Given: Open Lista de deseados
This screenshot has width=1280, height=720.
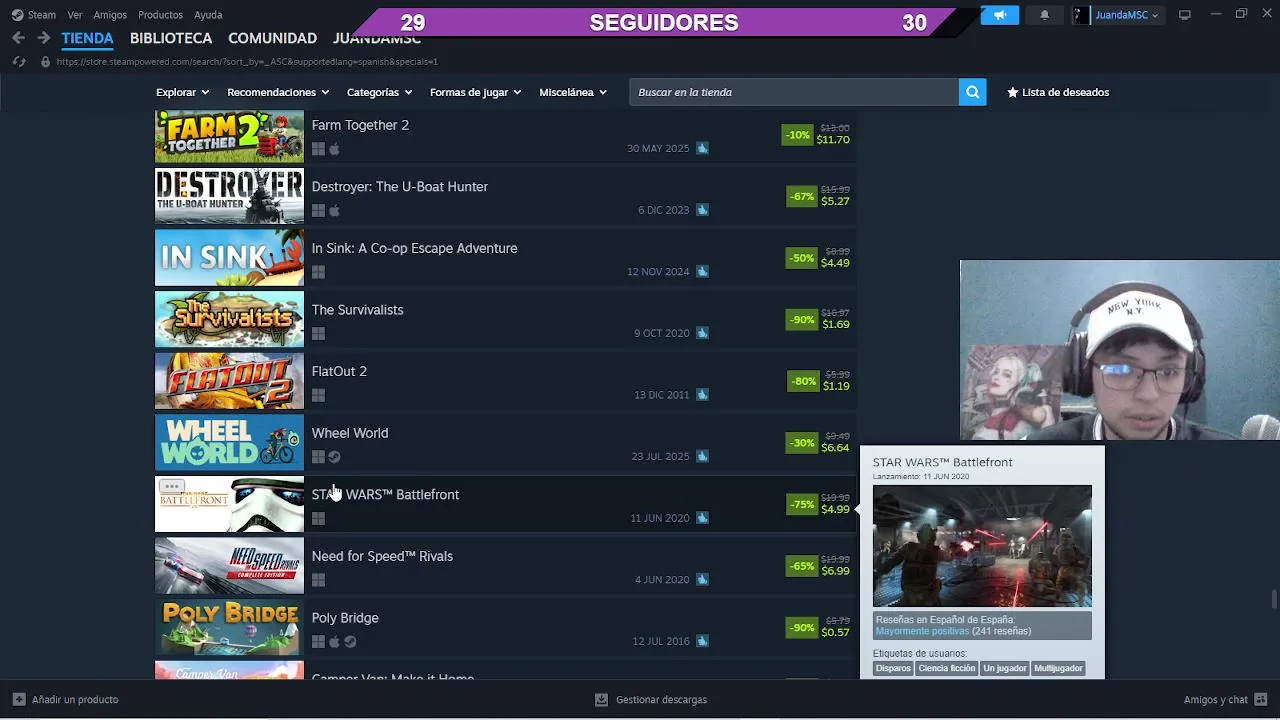Looking at the screenshot, I should click(x=1057, y=92).
